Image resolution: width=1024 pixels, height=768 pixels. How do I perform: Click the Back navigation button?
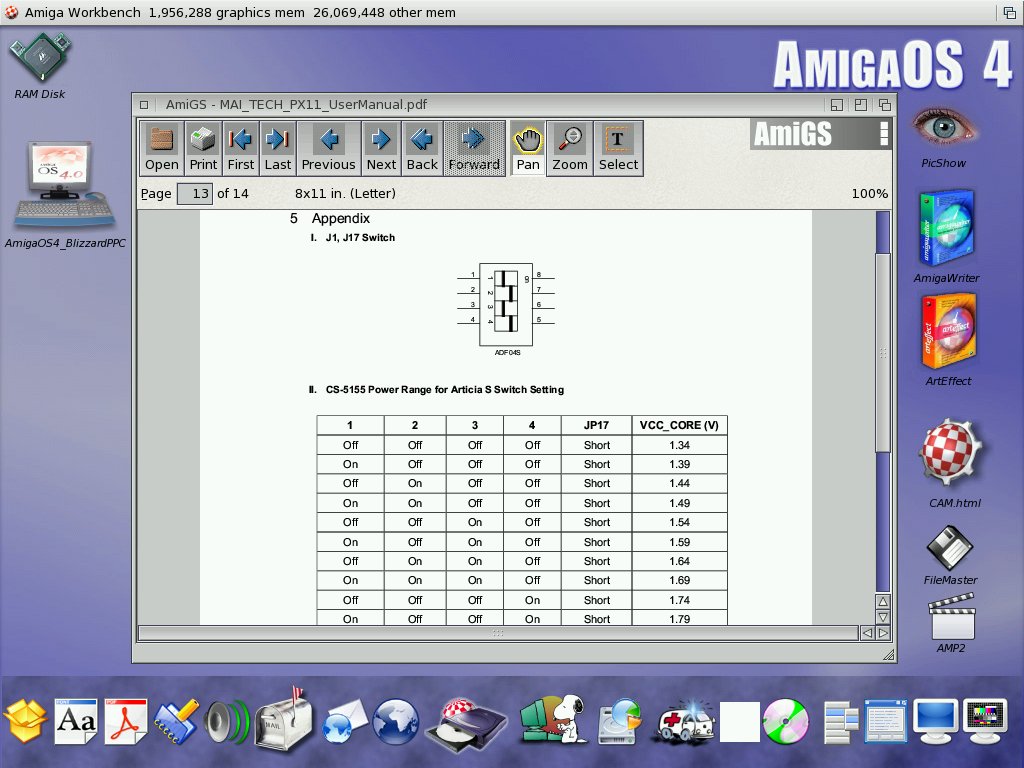(422, 148)
